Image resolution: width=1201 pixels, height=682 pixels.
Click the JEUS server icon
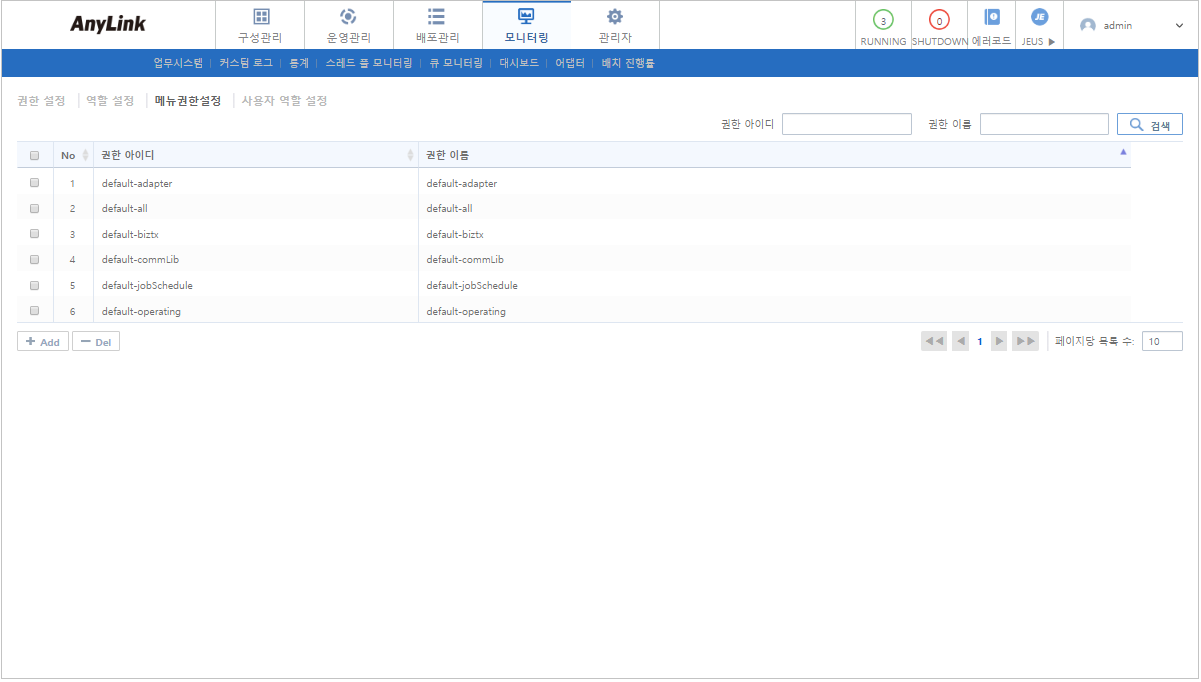point(1039,17)
